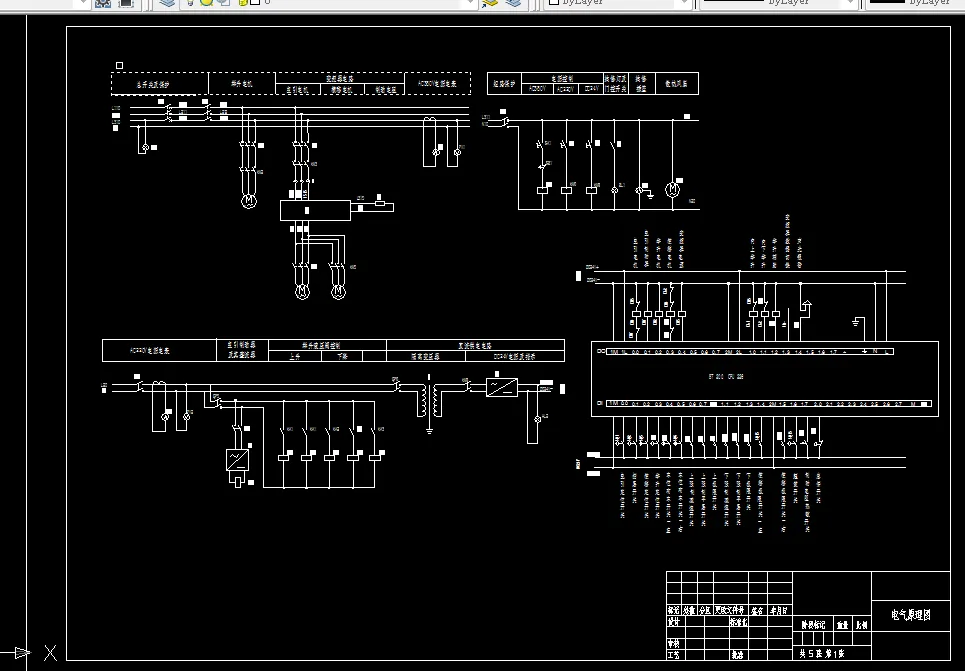Open the Workspace Settings gear icon
This screenshot has height=671, width=965.
click(x=103, y=2)
